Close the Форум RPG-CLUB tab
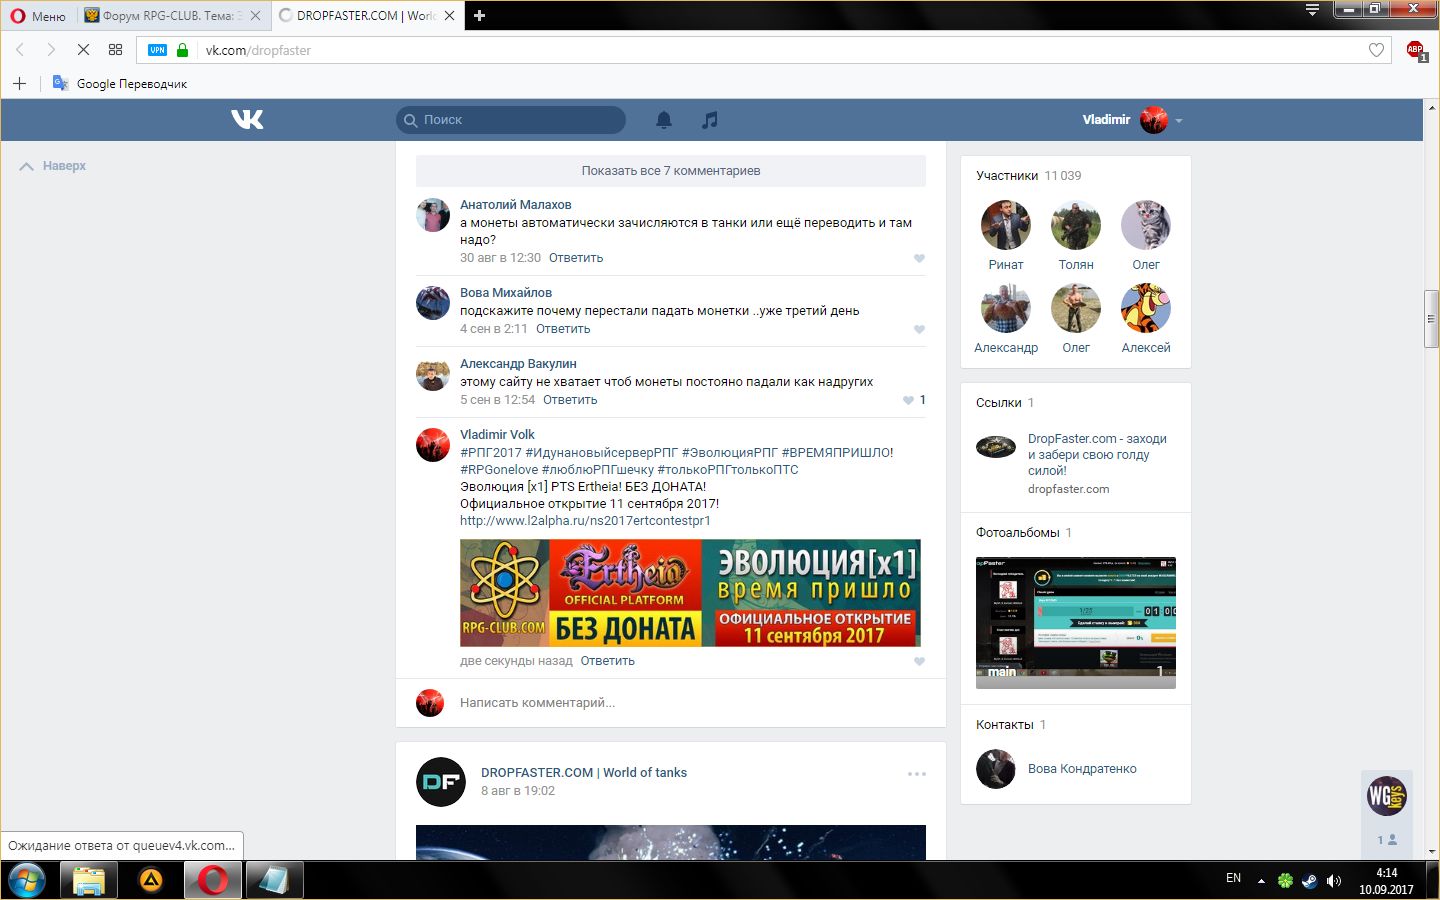Image resolution: width=1440 pixels, height=900 pixels. (x=255, y=16)
